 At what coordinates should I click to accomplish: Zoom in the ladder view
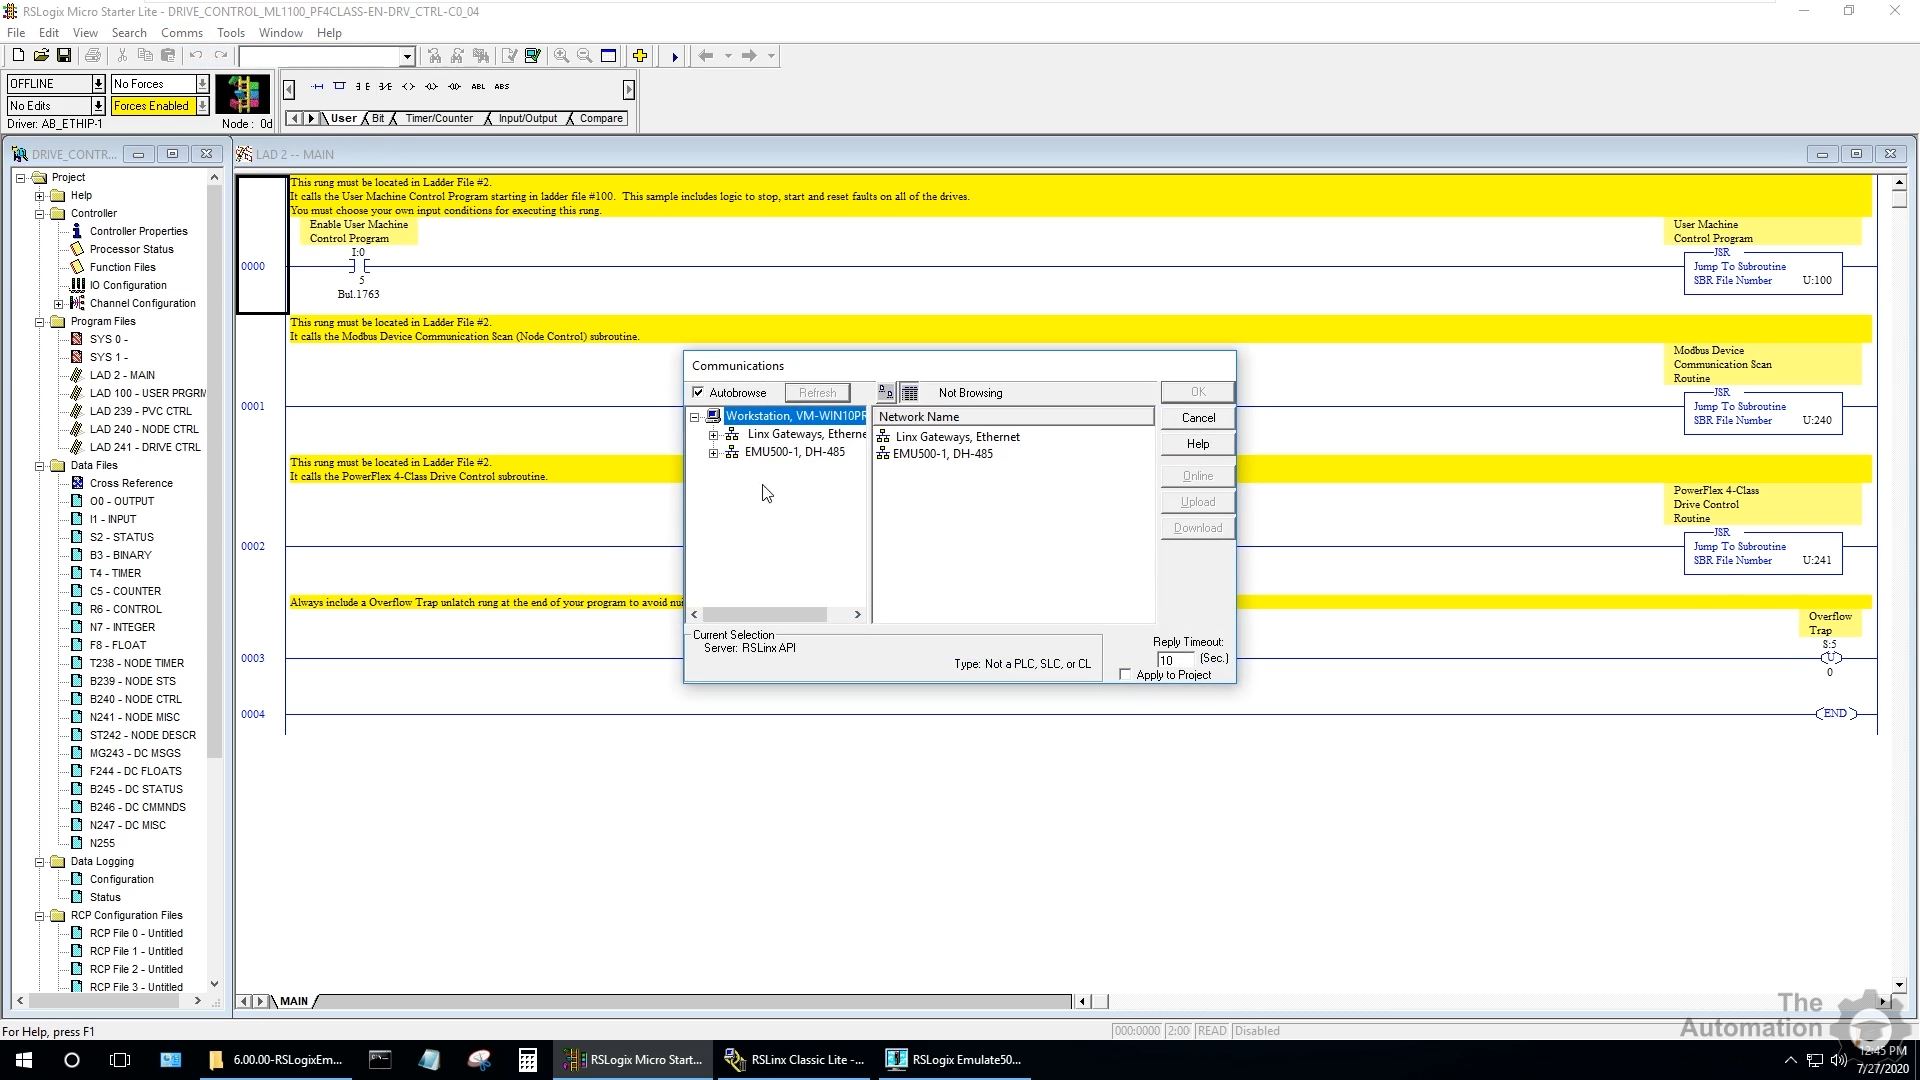pyautogui.click(x=562, y=56)
